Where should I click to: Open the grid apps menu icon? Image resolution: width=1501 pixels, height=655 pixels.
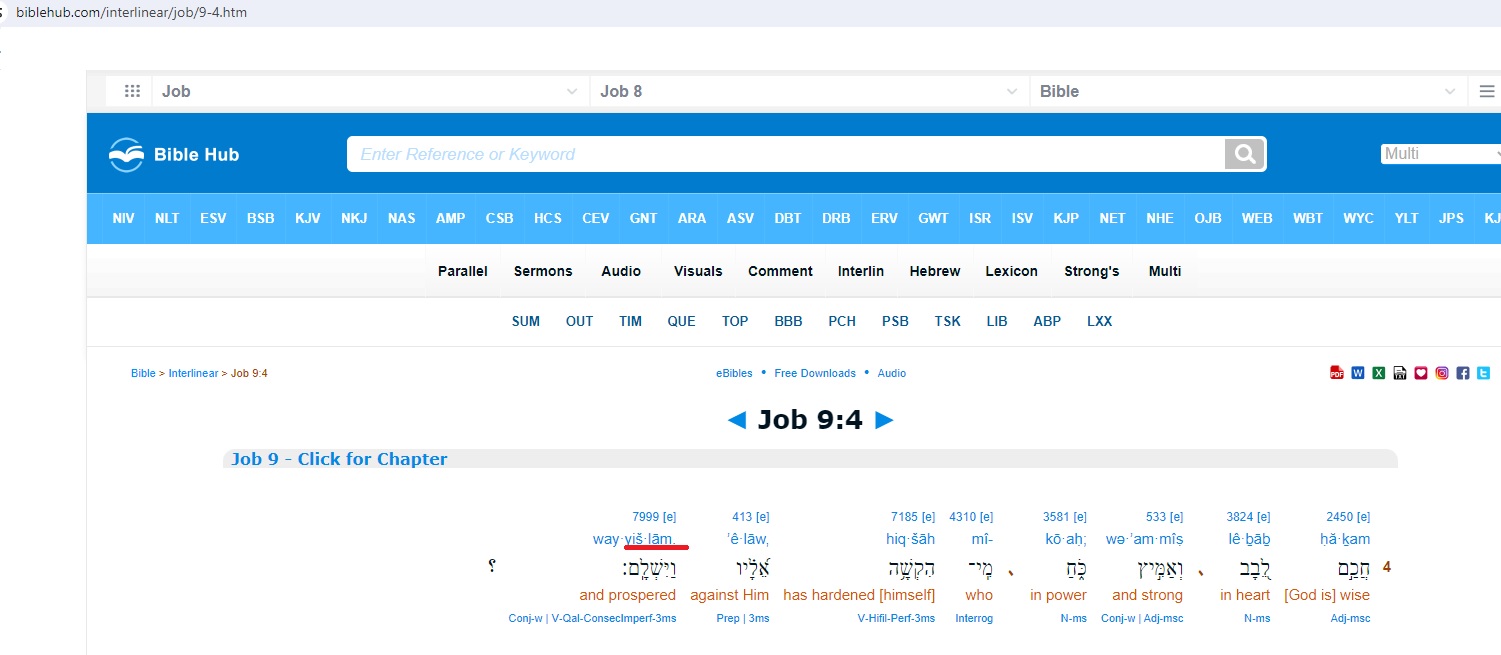132,91
